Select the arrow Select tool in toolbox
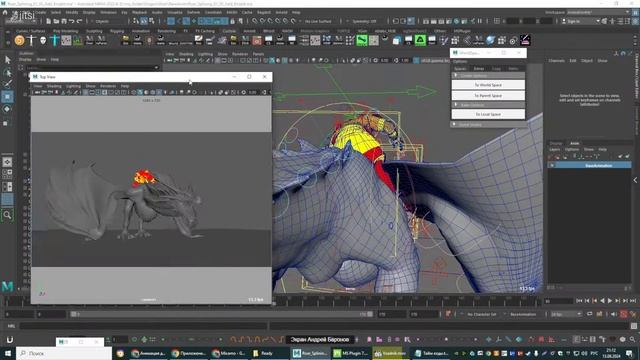The height and width of the screenshot is (360, 640). click(x=7, y=60)
